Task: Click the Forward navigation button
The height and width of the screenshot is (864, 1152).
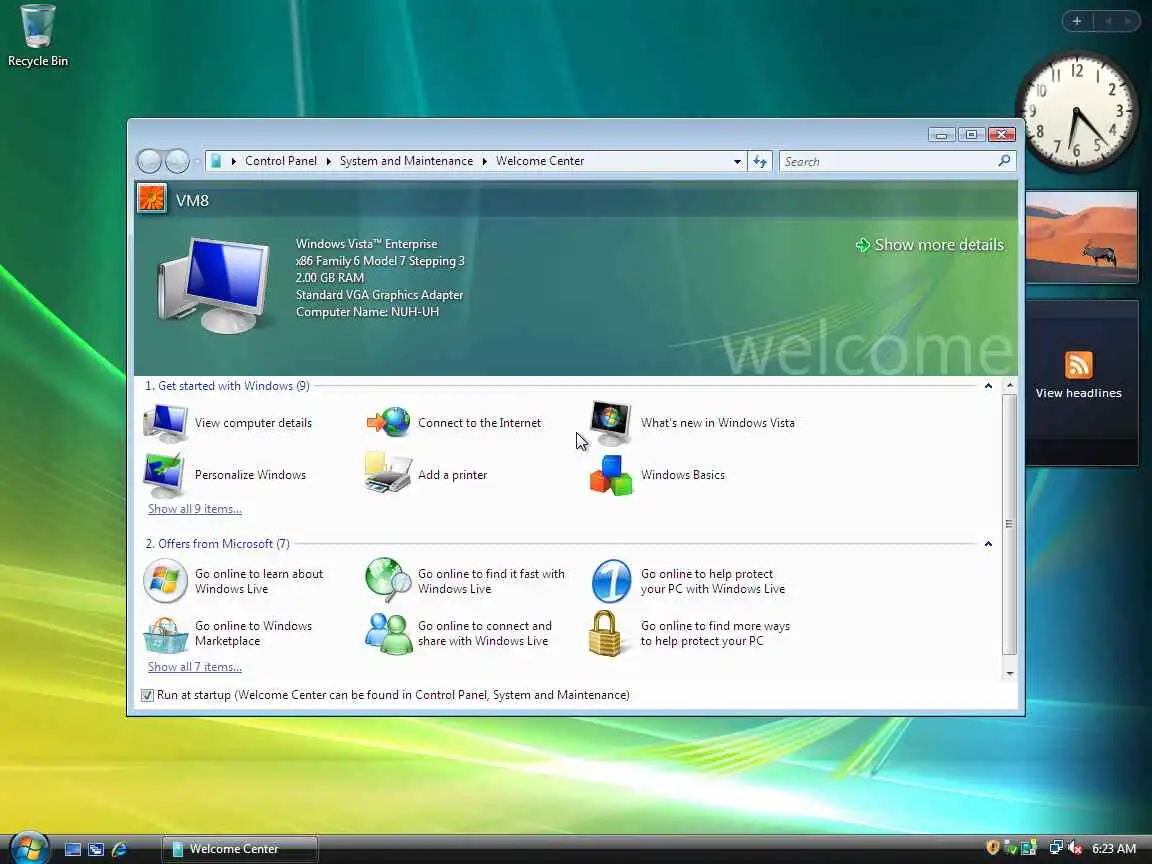Action: point(177,160)
